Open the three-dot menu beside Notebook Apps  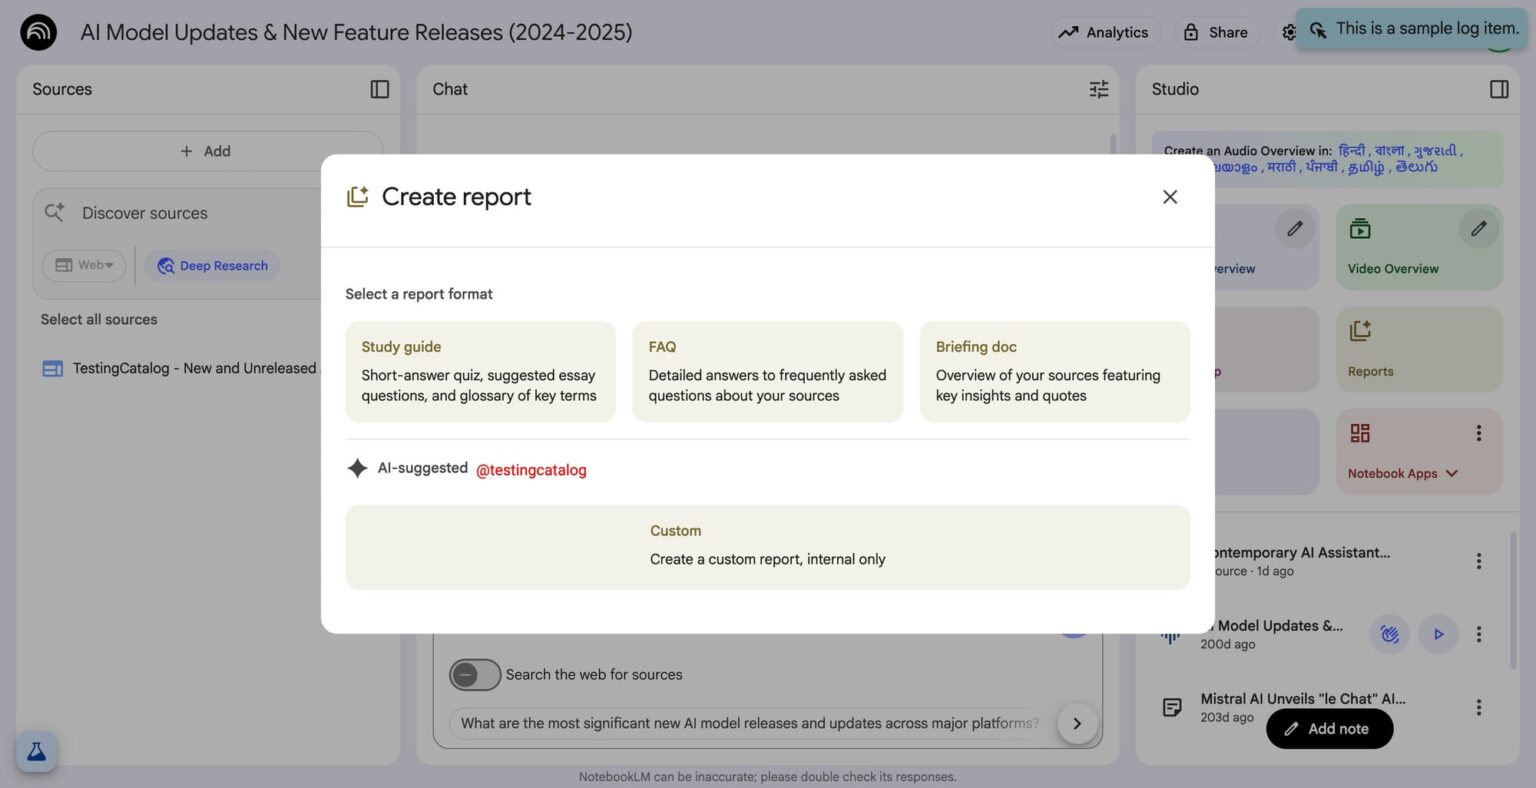[x=1479, y=432]
